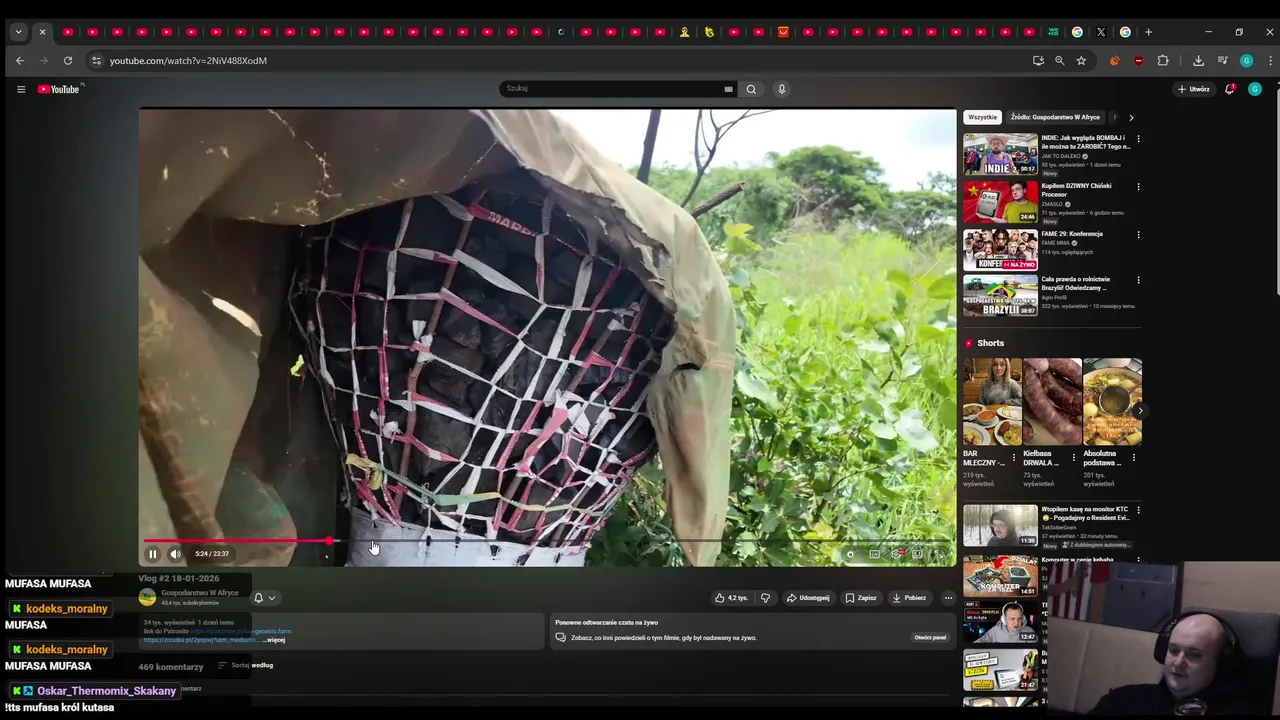
Task: Reload the current page
Action: click(x=67, y=61)
